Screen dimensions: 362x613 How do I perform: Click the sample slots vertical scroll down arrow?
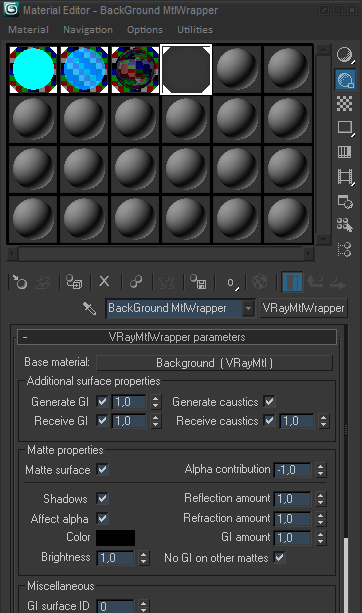[x=323, y=239]
